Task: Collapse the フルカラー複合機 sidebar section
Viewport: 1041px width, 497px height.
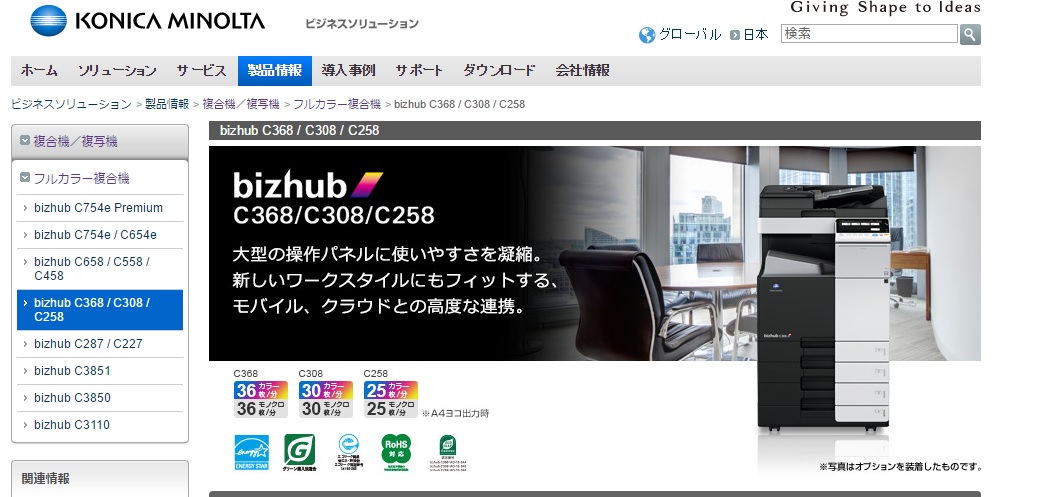Action: coord(25,178)
